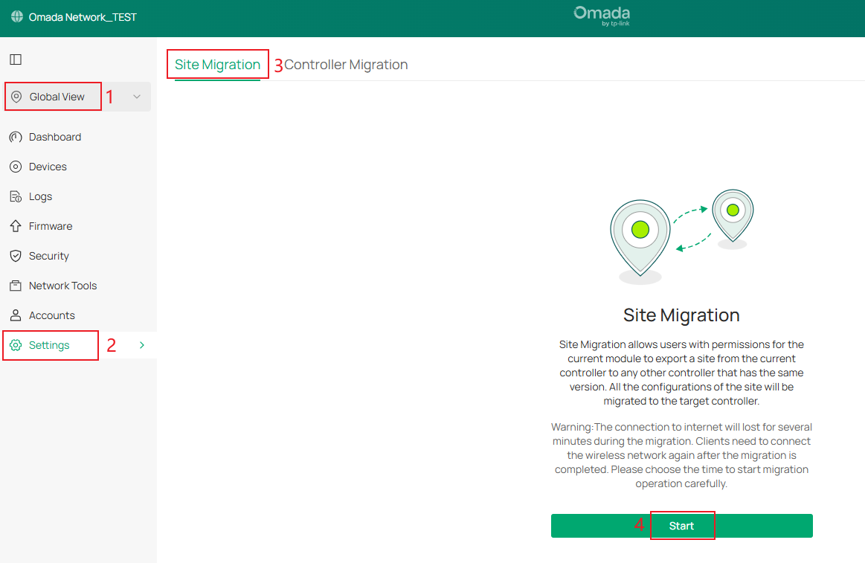Click the Logs document icon
Screen dimensions: 865x563
15,196
